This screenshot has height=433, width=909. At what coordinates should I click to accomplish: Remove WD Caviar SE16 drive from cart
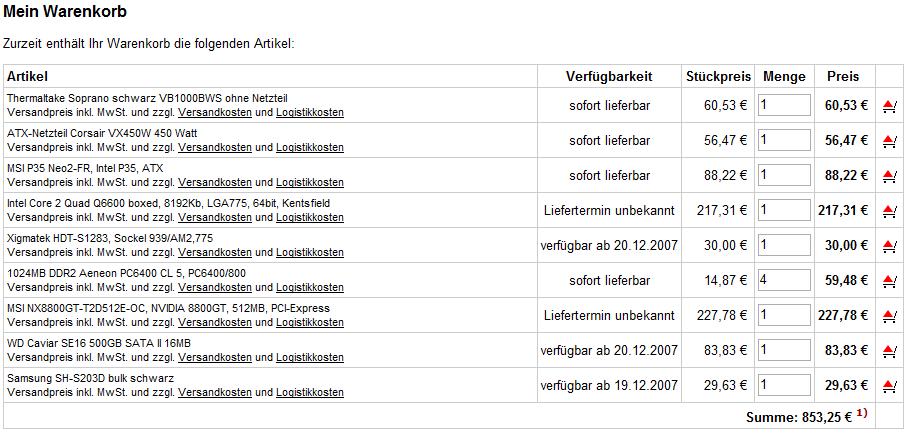pos(889,351)
